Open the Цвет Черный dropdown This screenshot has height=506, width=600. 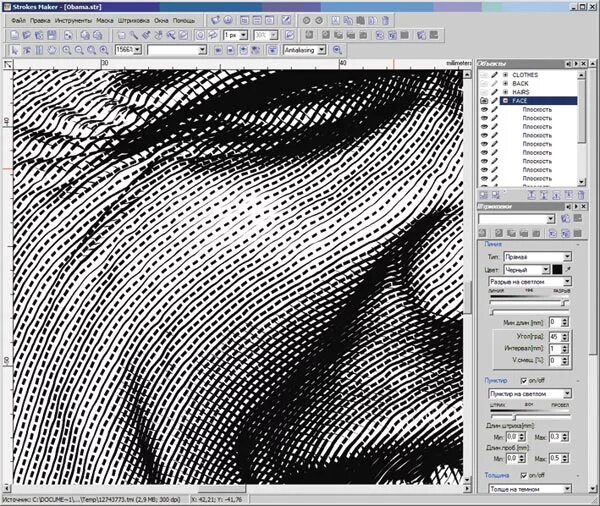click(546, 269)
